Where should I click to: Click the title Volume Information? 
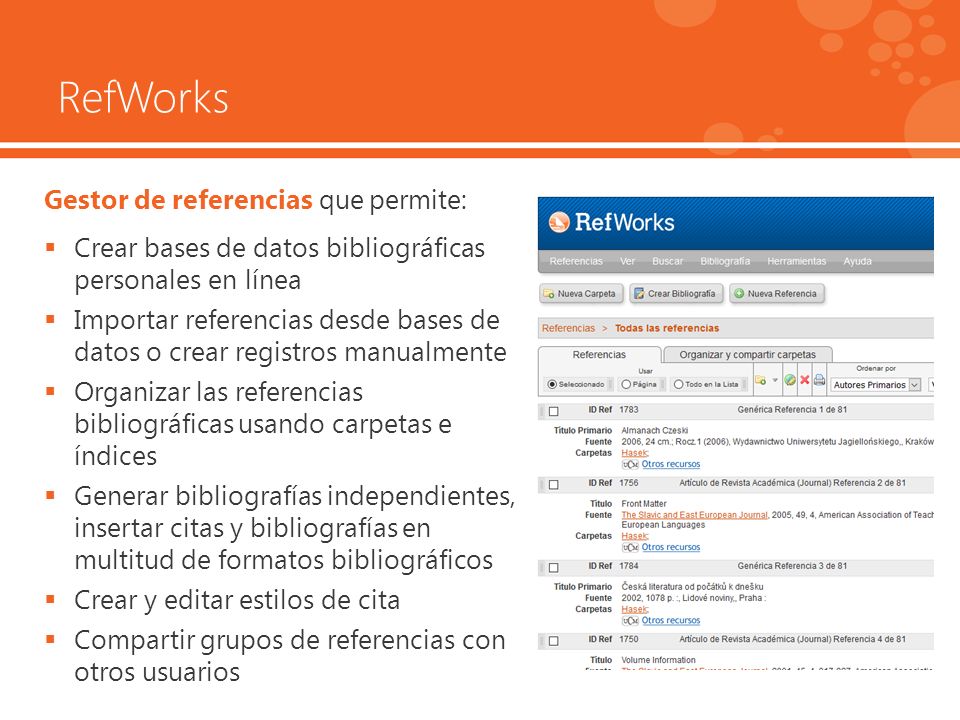pos(658,660)
